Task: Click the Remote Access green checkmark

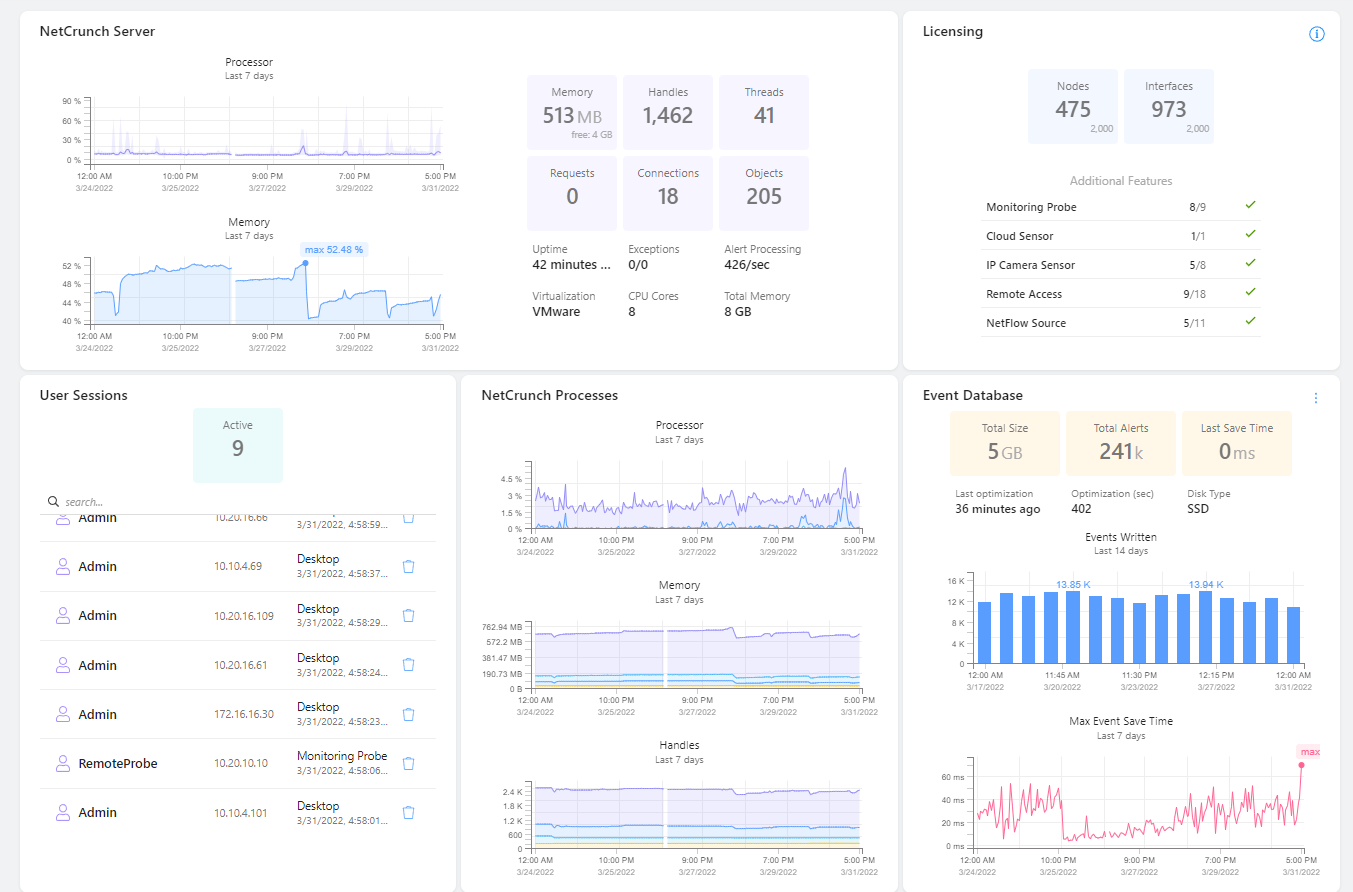Action: (x=1250, y=292)
